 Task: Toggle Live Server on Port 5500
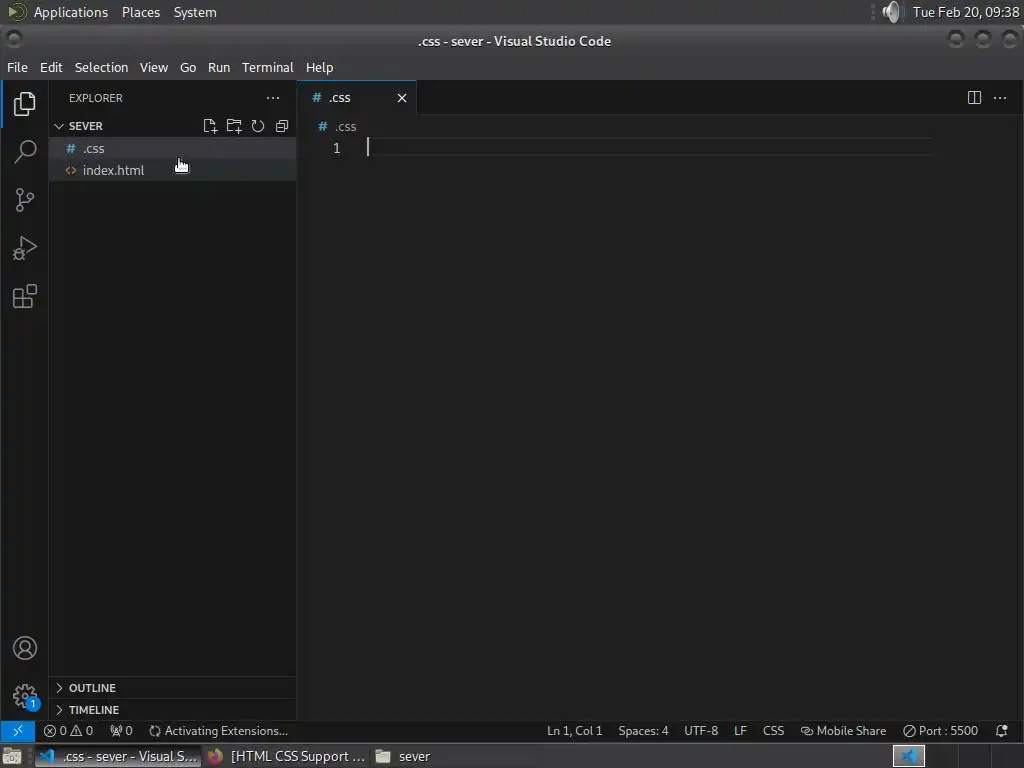[x=940, y=731]
